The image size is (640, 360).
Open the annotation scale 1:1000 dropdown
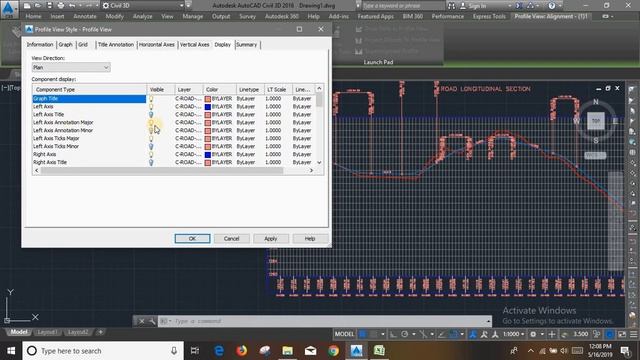pyautogui.click(x=513, y=334)
